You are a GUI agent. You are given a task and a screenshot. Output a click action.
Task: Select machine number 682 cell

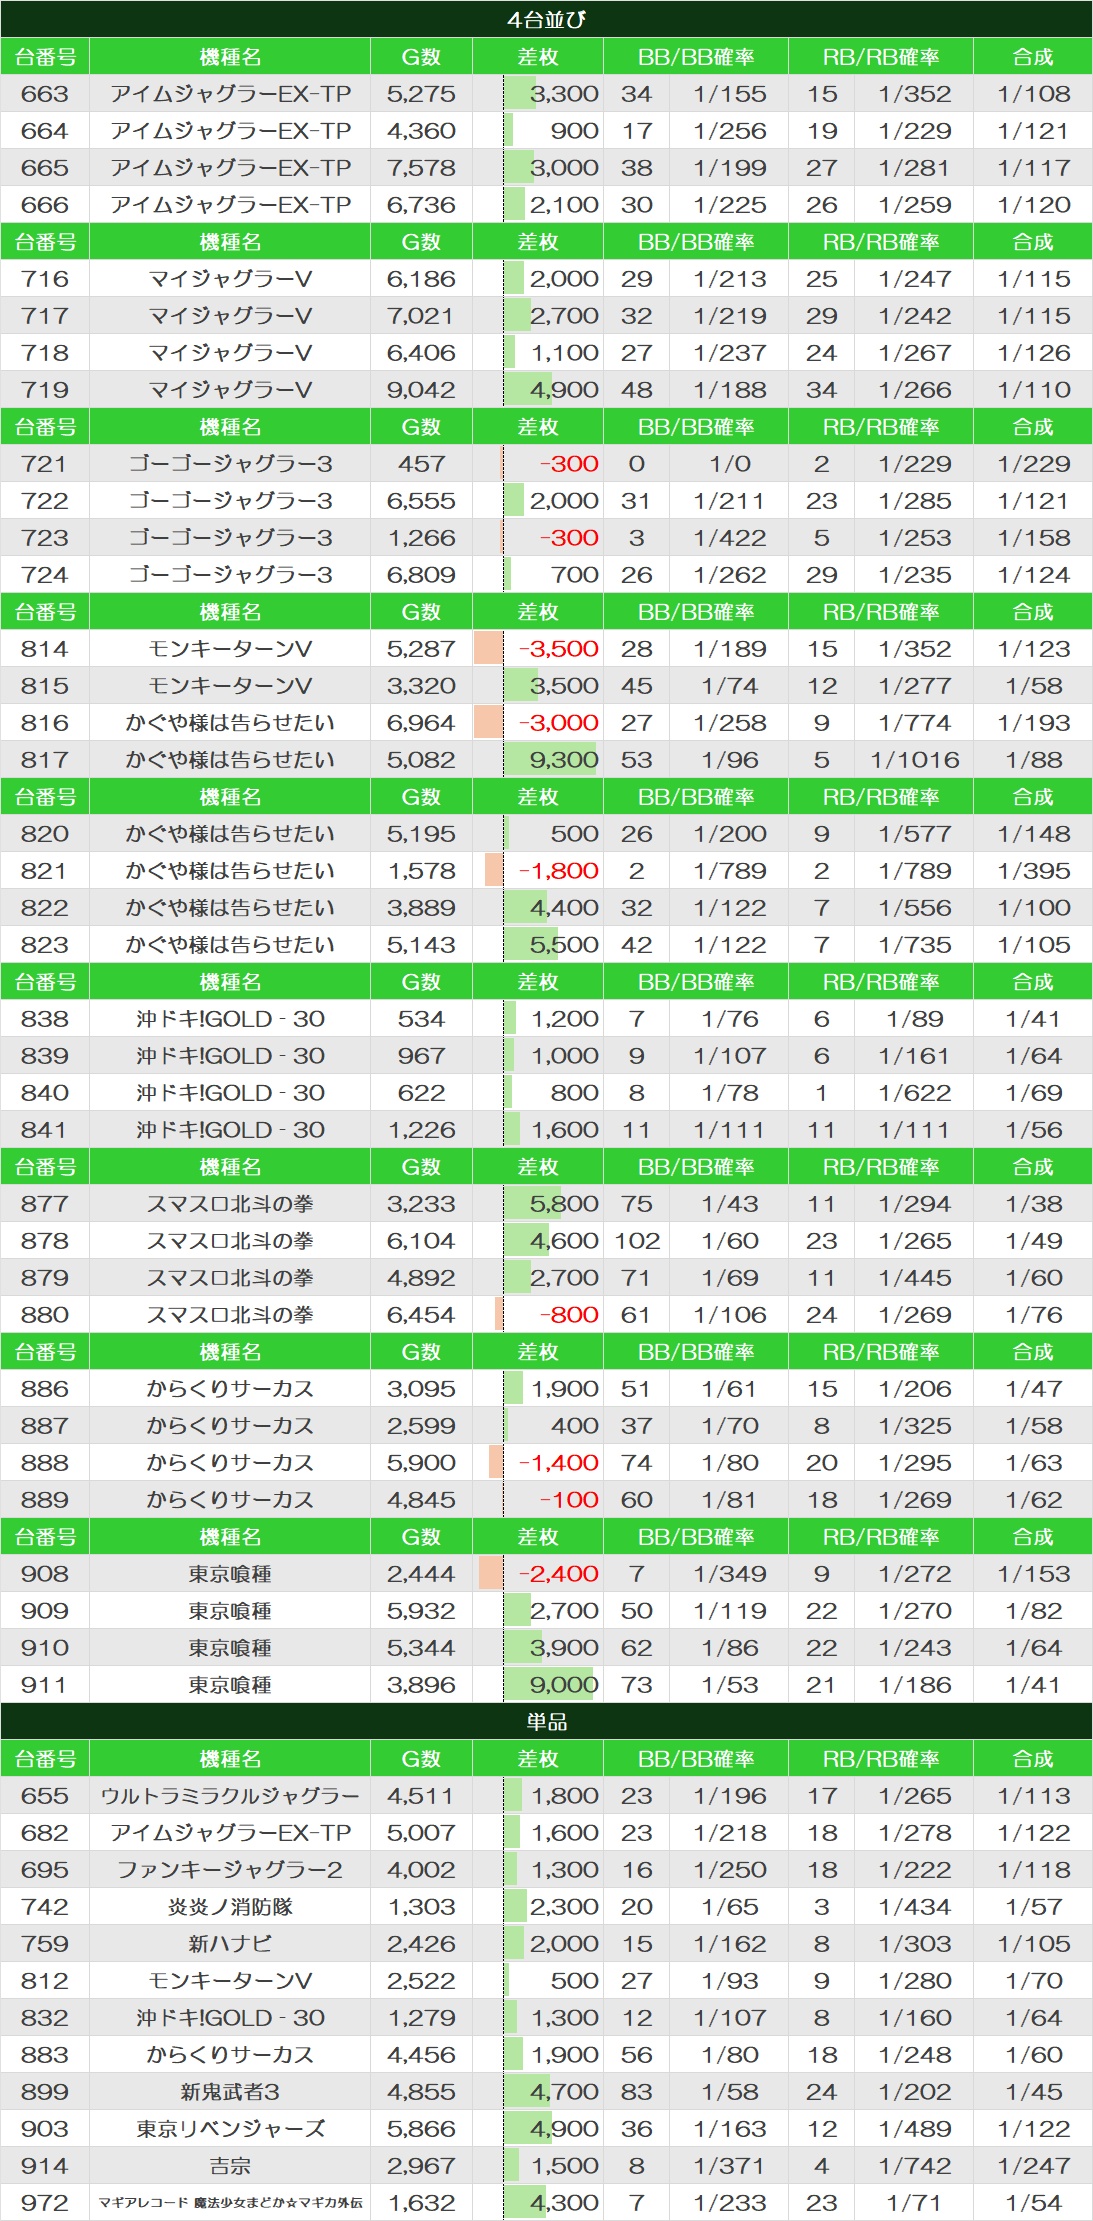coord(45,1833)
